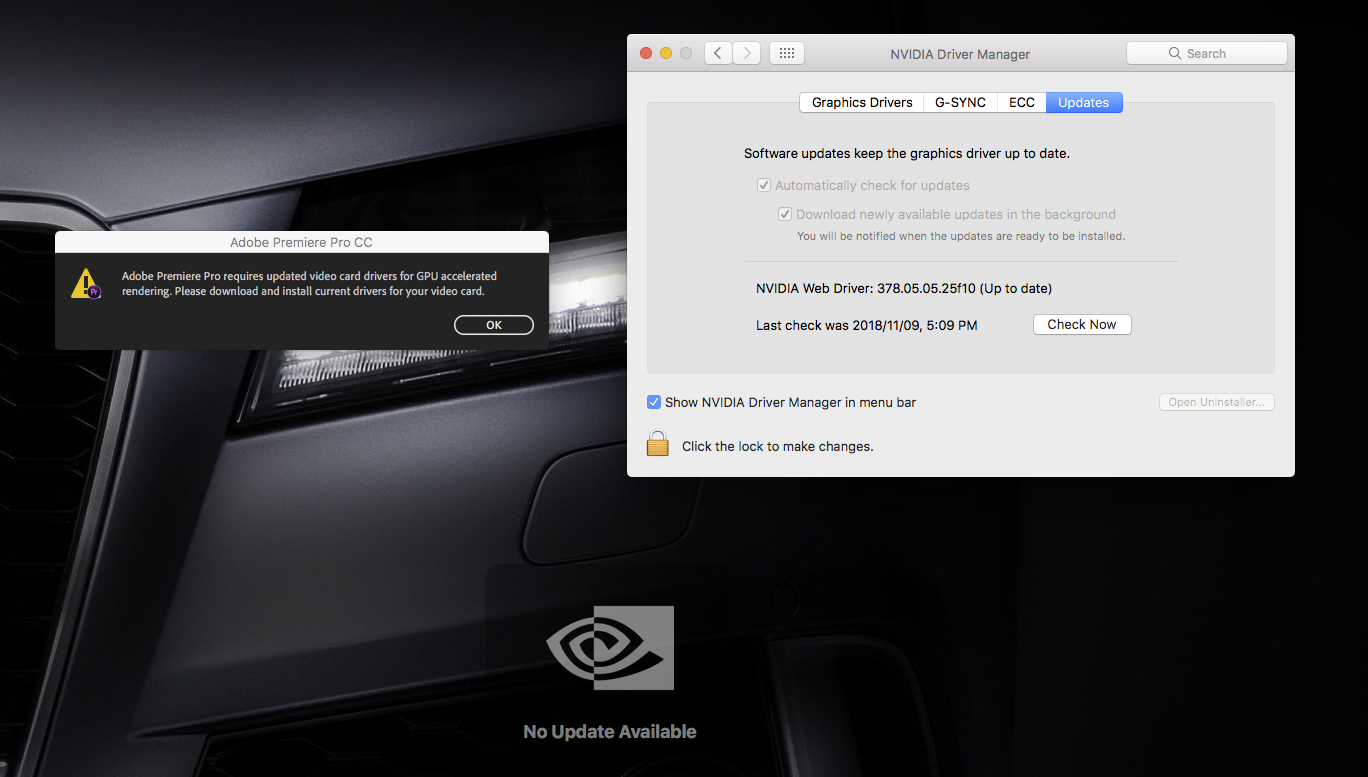Open the show-all preferences grid icon
This screenshot has height=777, width=1368.
point(787,54)
